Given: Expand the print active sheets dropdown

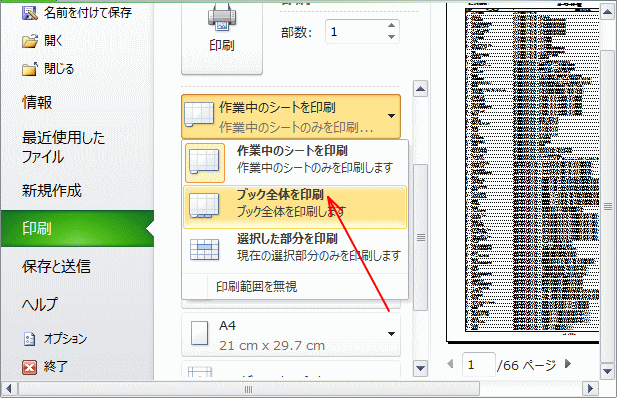Looking at the screenshot, I should (x=291, y=116).
